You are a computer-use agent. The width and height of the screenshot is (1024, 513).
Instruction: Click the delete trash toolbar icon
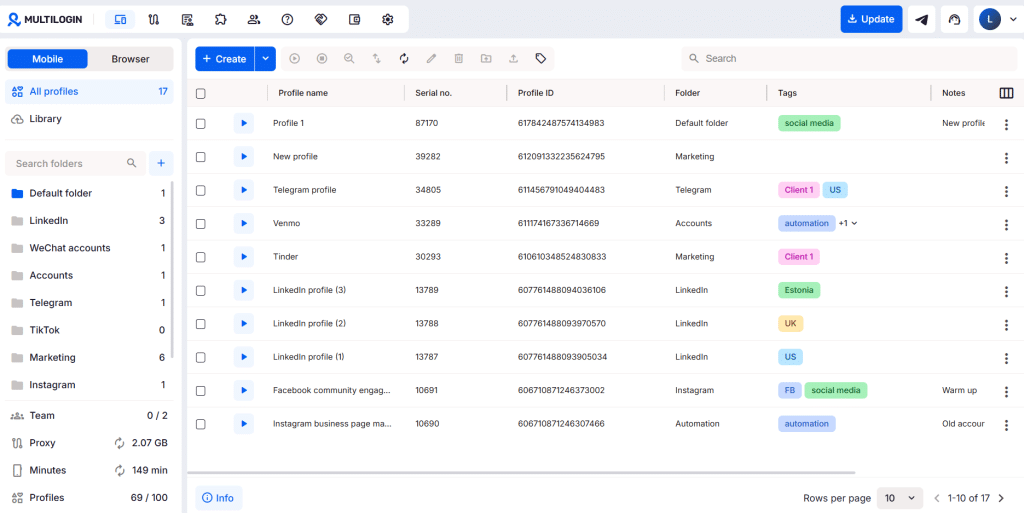[458, 59]
